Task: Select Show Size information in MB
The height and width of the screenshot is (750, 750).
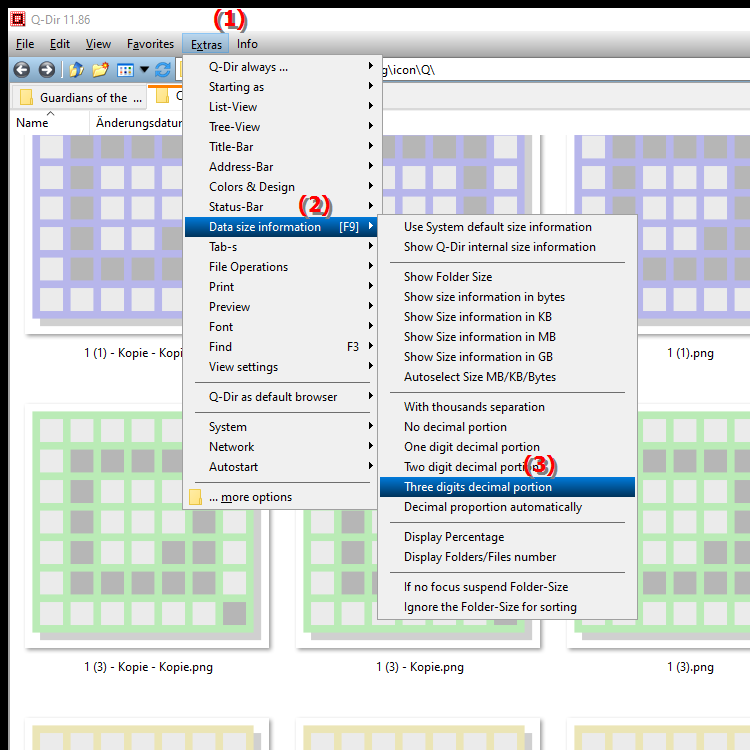Action: click(507, 337)
